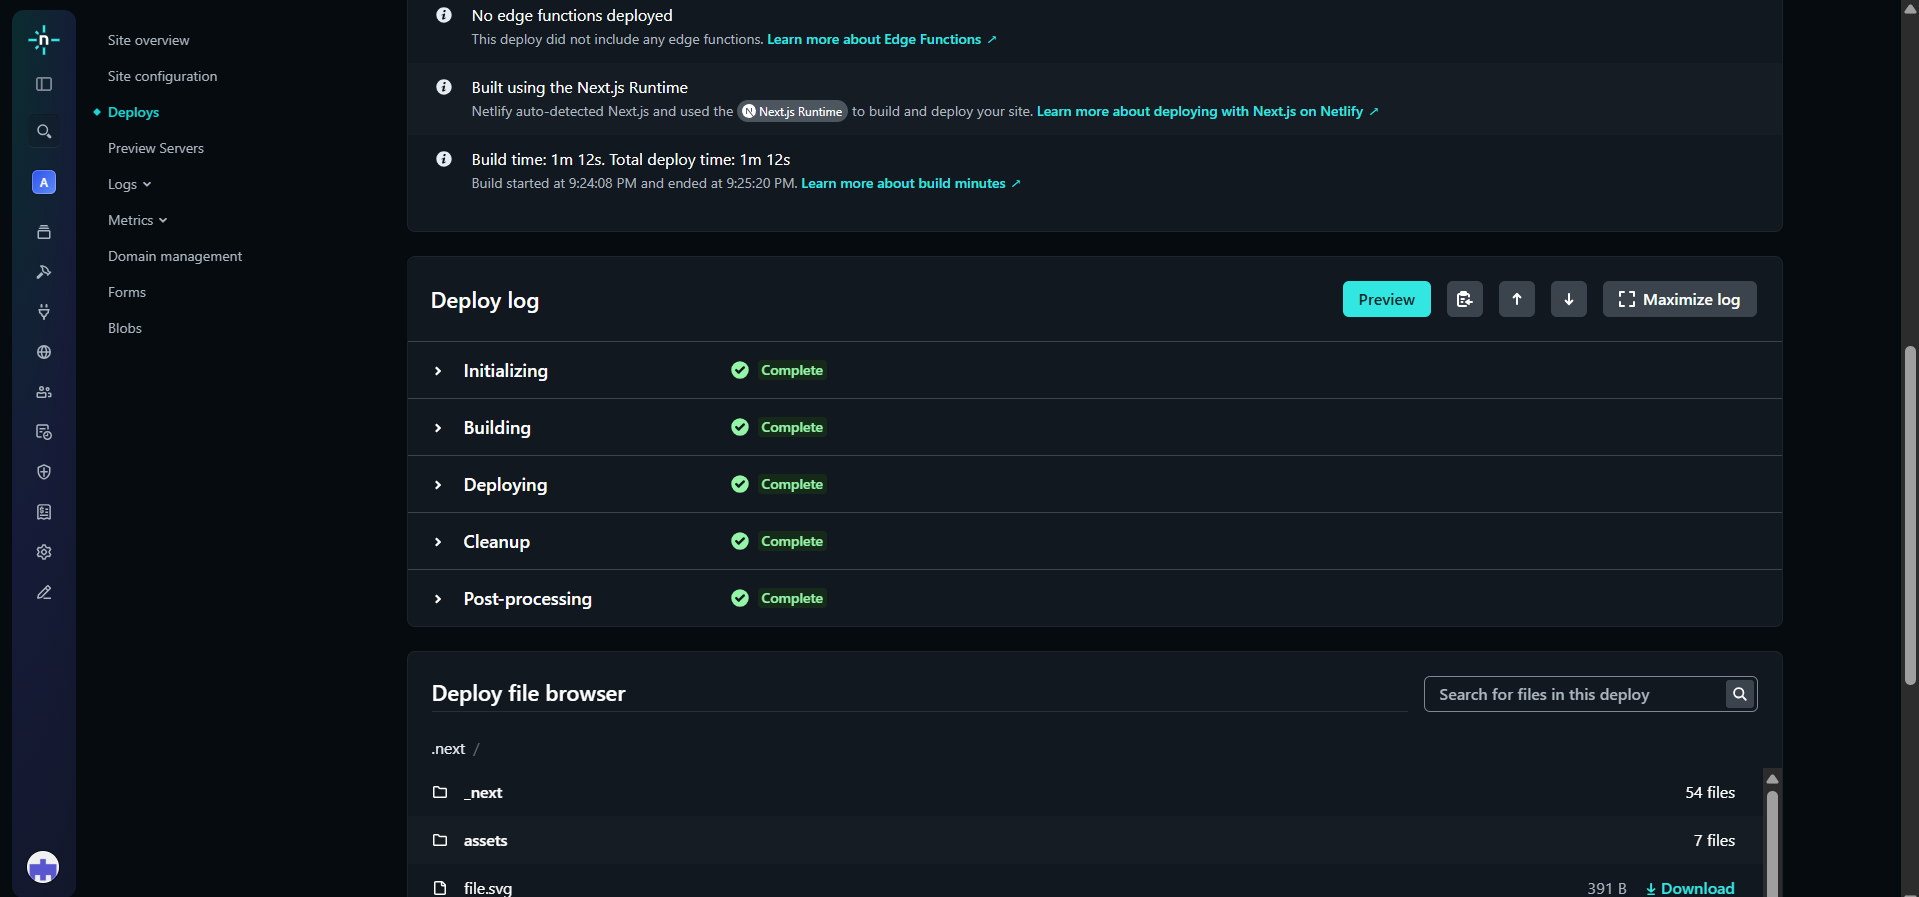The width and height of the screenshot is (1919, 897).
Task: Open Learn more about deploying with Next.js link
Action: 1207,111
